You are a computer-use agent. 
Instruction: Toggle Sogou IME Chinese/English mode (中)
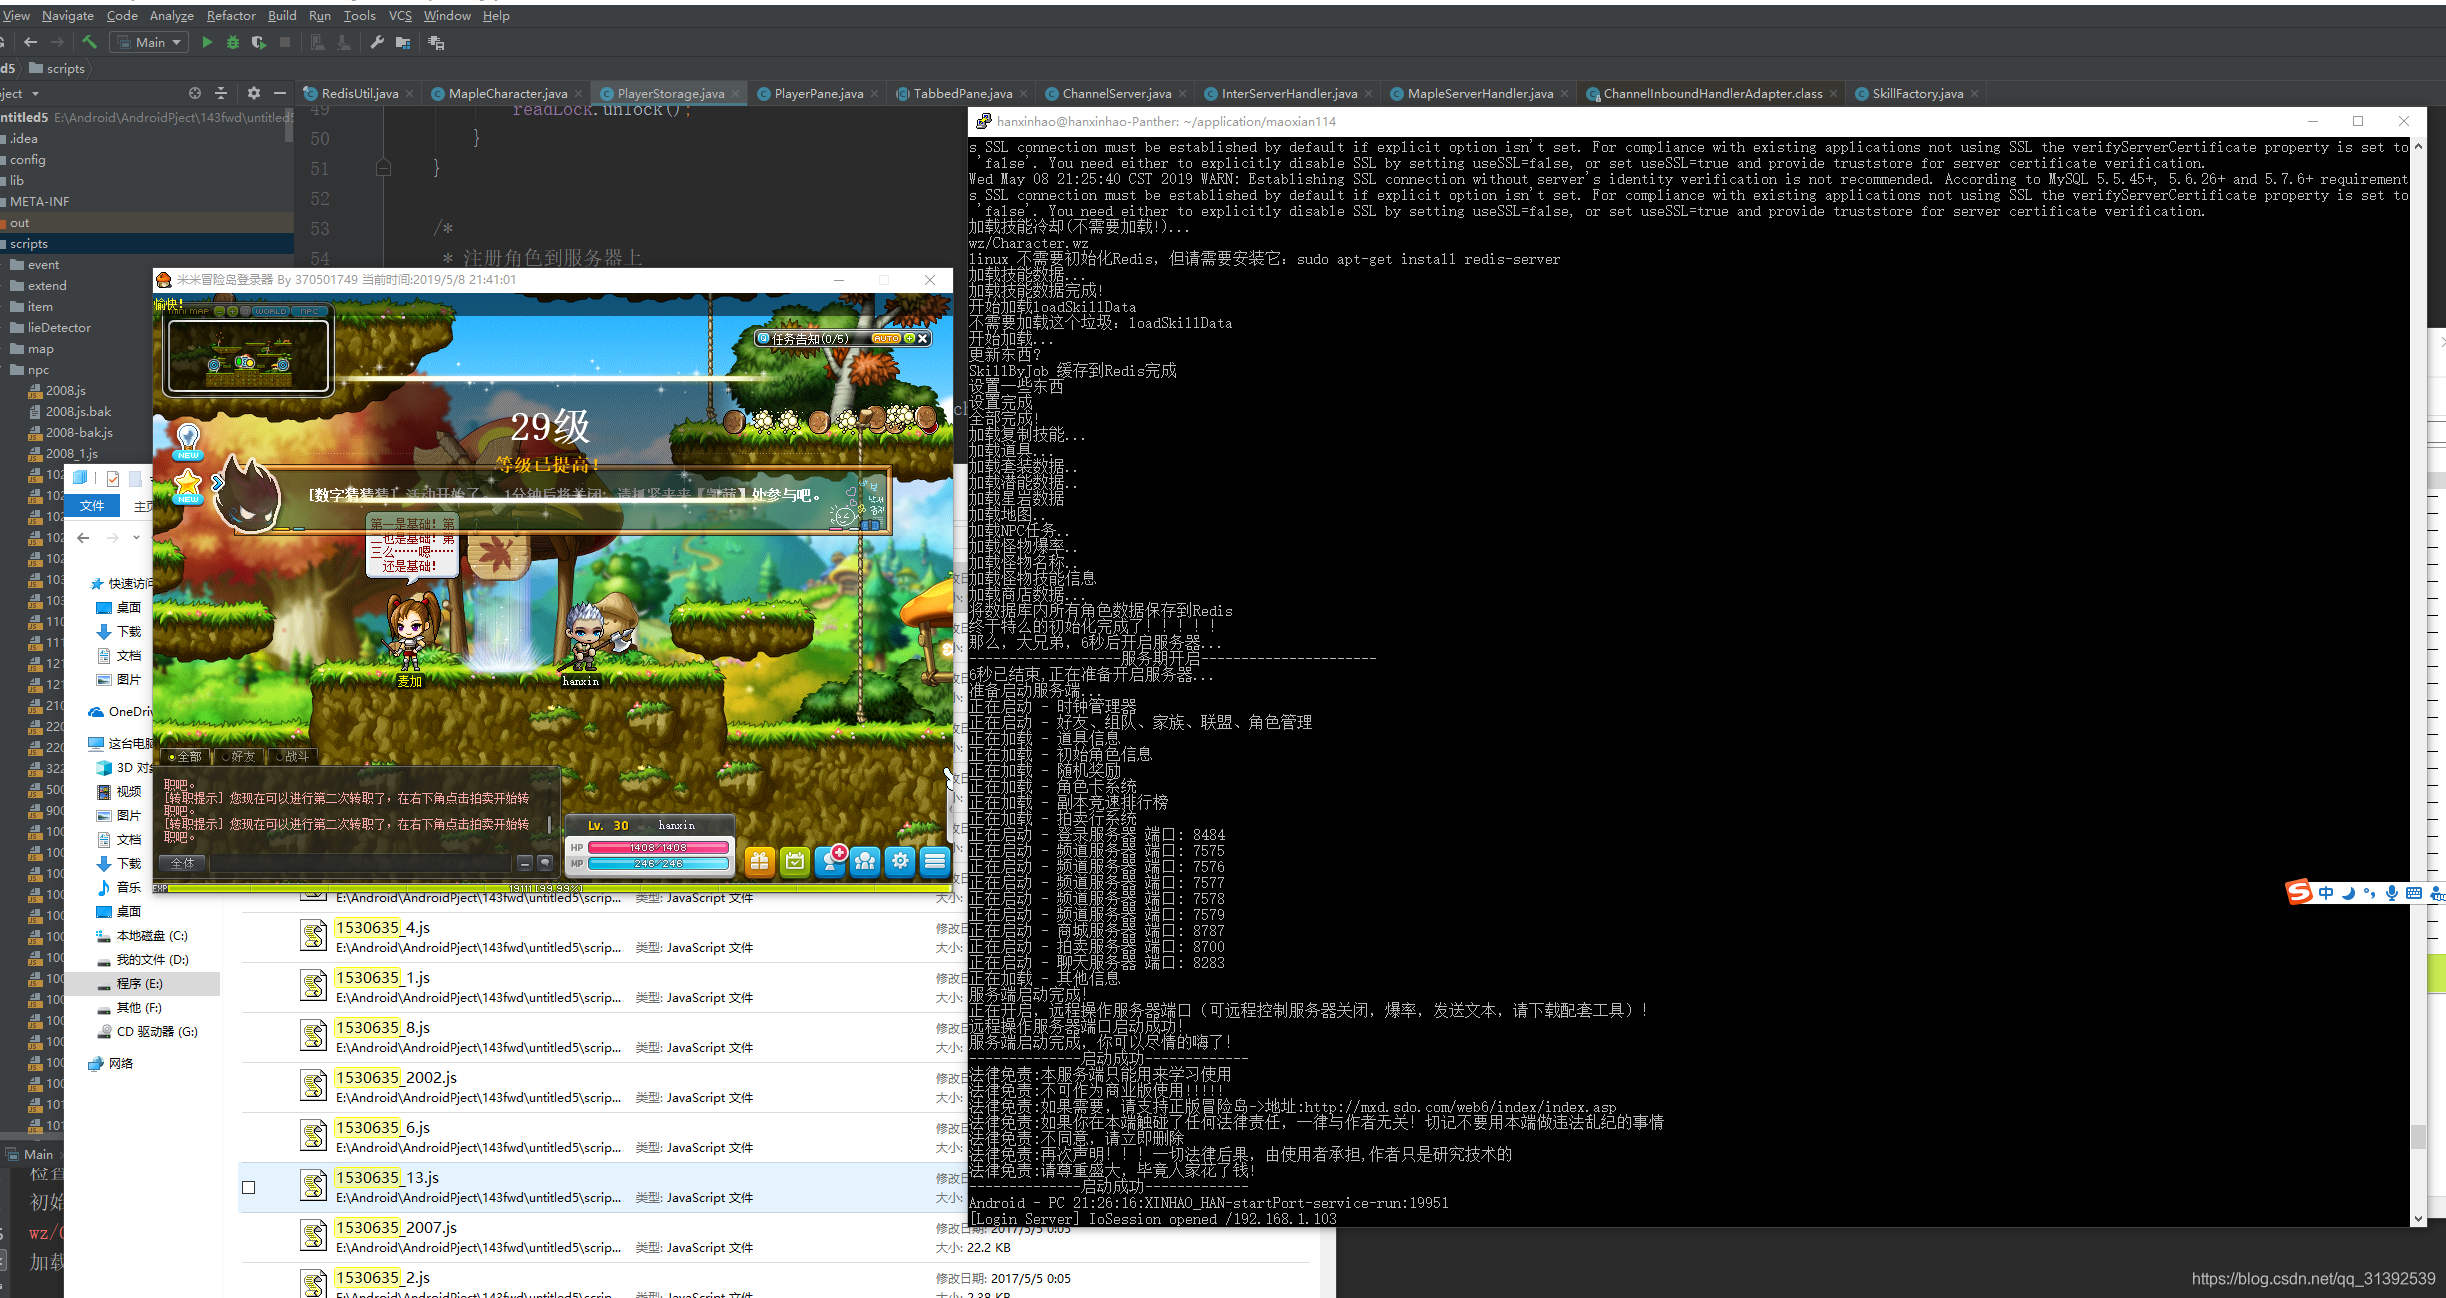click(2326, 893)
